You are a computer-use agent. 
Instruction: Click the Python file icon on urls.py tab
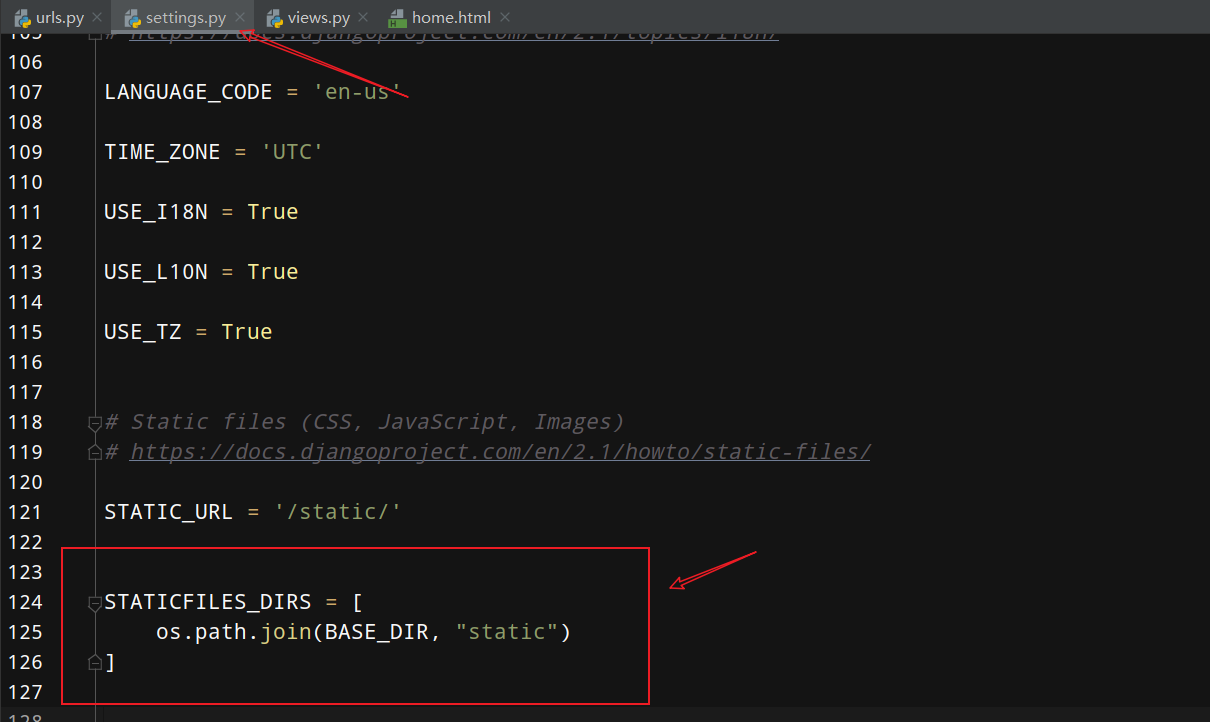point(22,17)
